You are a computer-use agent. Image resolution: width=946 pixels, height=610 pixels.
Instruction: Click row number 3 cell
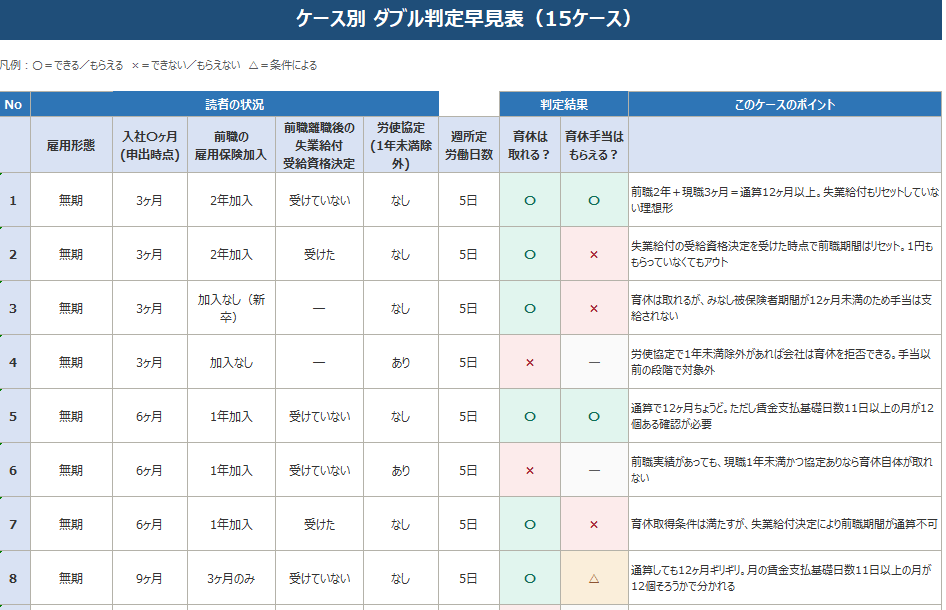point(13,308)
